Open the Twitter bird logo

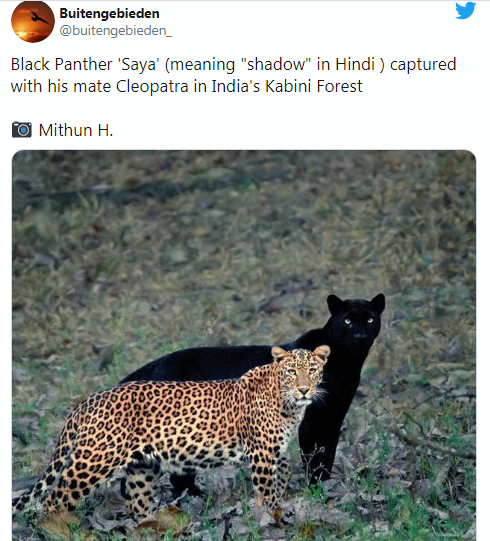(x=466, y=11)
